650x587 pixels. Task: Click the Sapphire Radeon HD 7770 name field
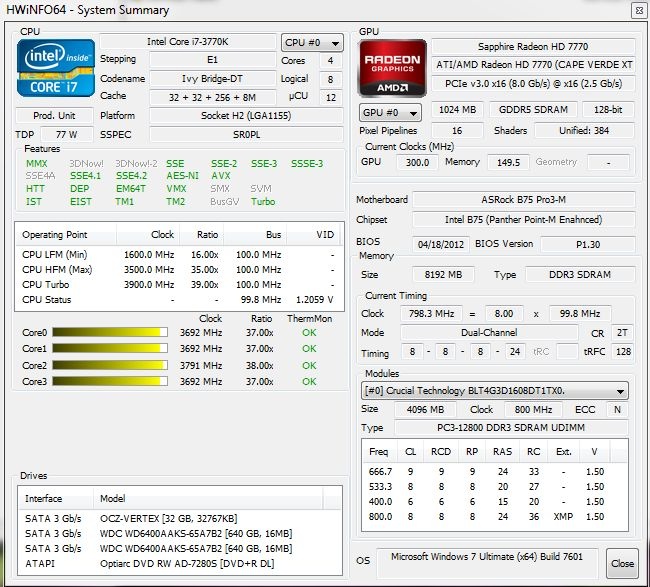533,46
